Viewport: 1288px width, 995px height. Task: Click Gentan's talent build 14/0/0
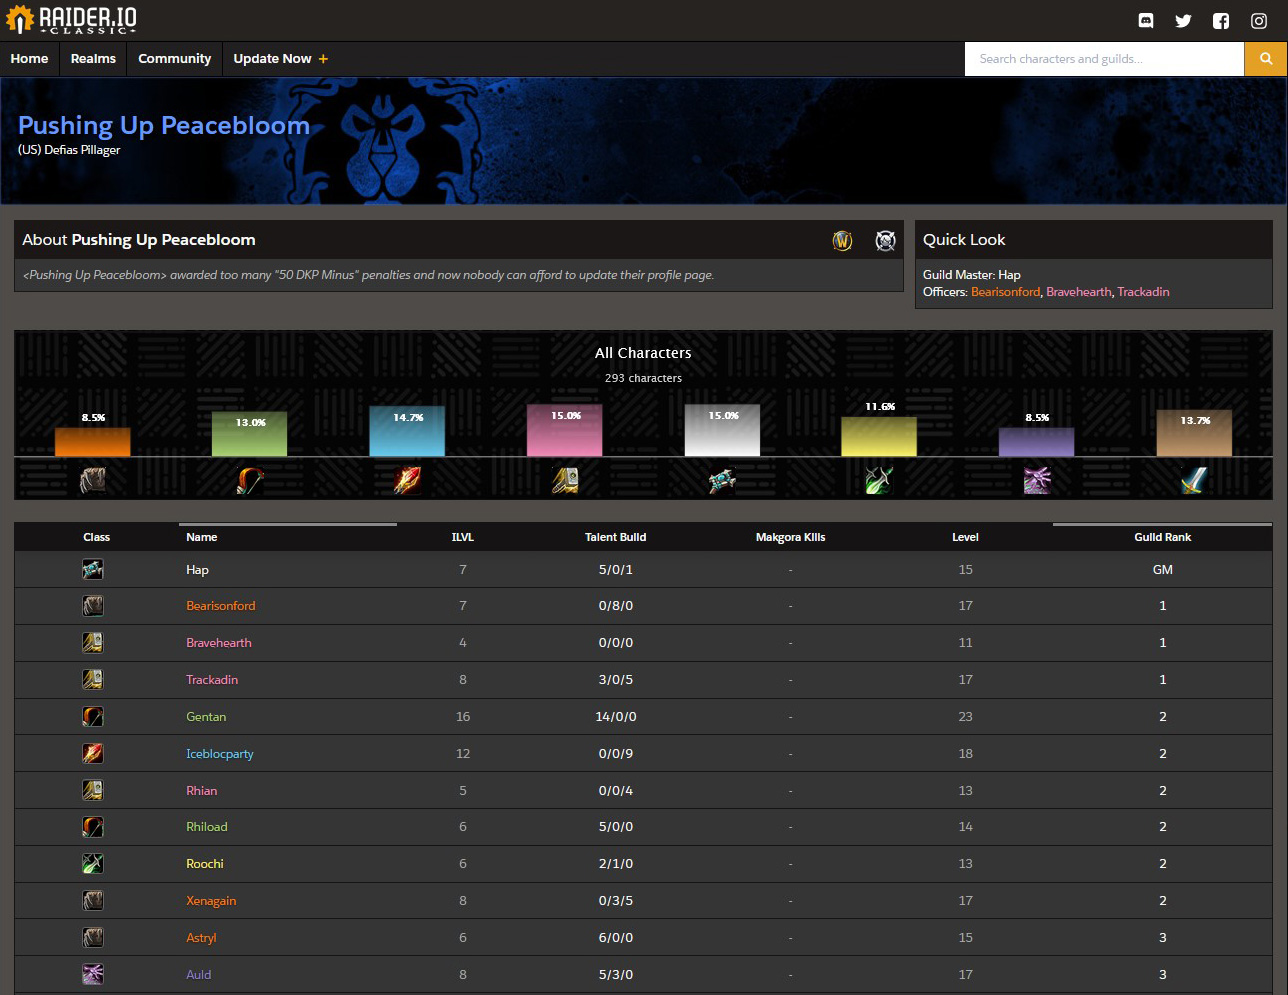tap(615, 717)
